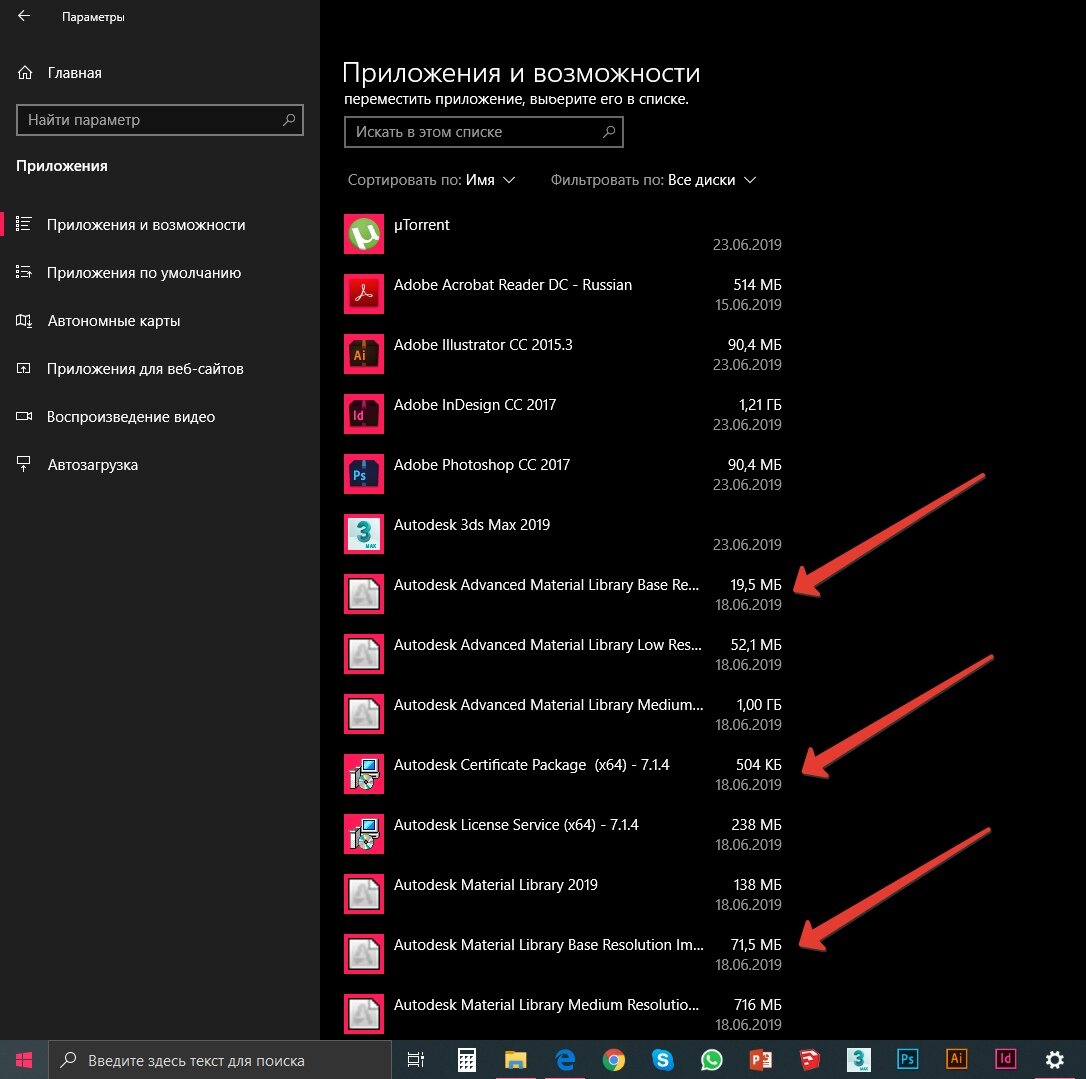Click magnifier icon in app list search
The width and height of the screenshot is (1086, 1079).
point(609,132)
